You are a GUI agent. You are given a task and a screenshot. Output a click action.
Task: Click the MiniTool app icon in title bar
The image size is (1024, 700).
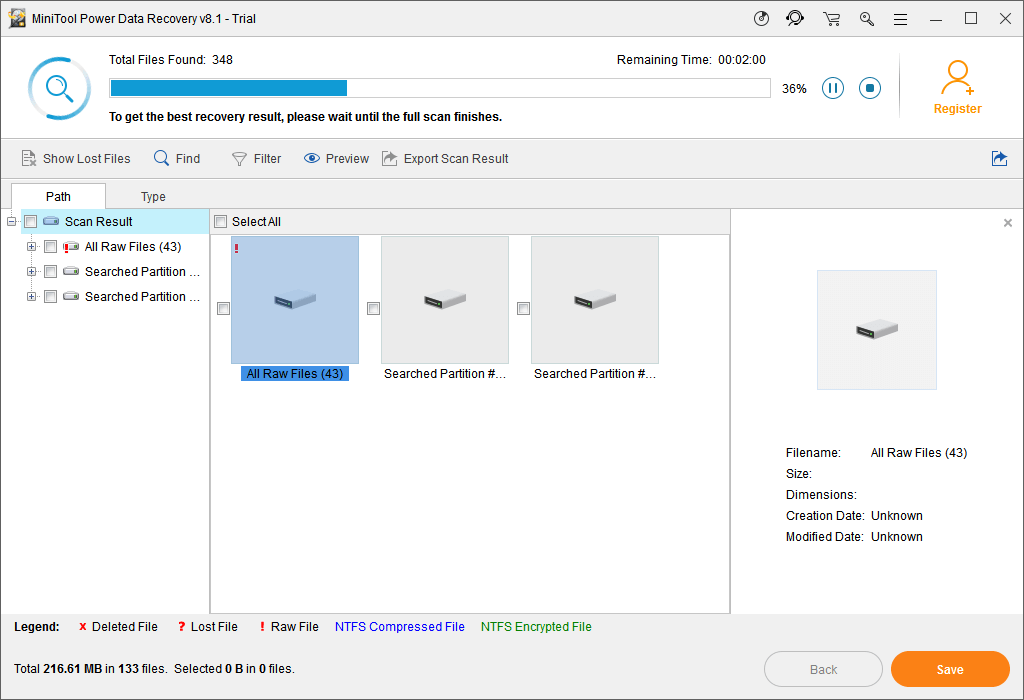coord(17,18)
